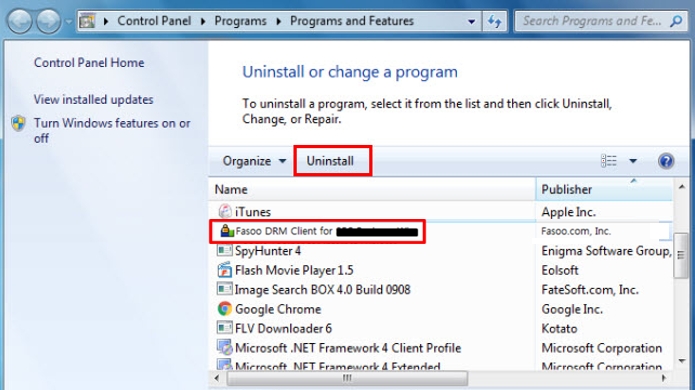
Task: Click the SpyHunter 4 icon
Action: [x=224, y=250]
